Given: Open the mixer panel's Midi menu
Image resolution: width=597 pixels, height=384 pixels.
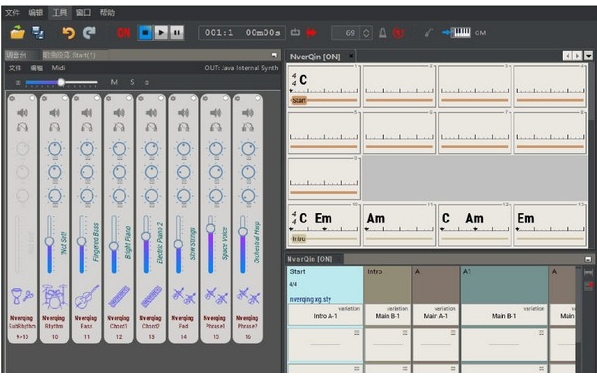Looking at the screenshot, I should [x=58, y=68].
